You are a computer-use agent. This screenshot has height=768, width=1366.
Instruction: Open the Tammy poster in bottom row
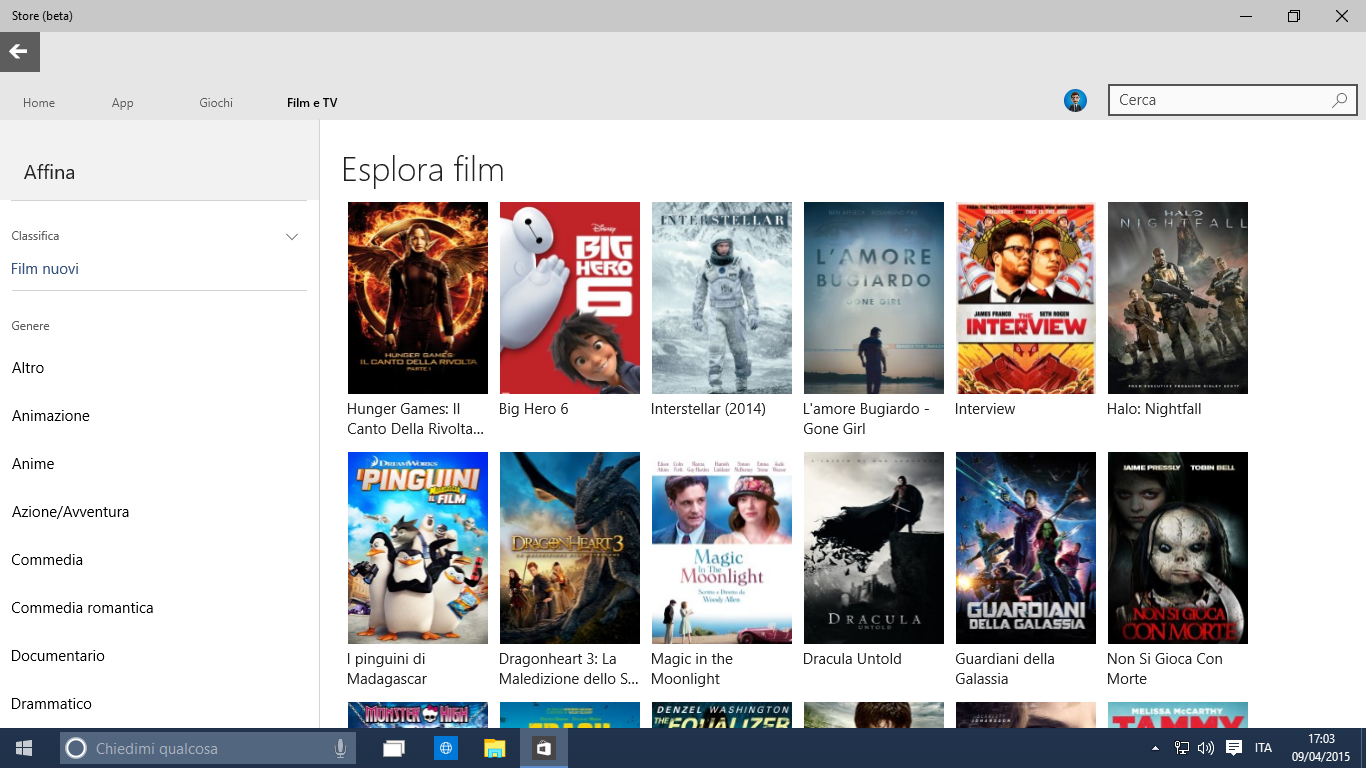point(1178,715)
